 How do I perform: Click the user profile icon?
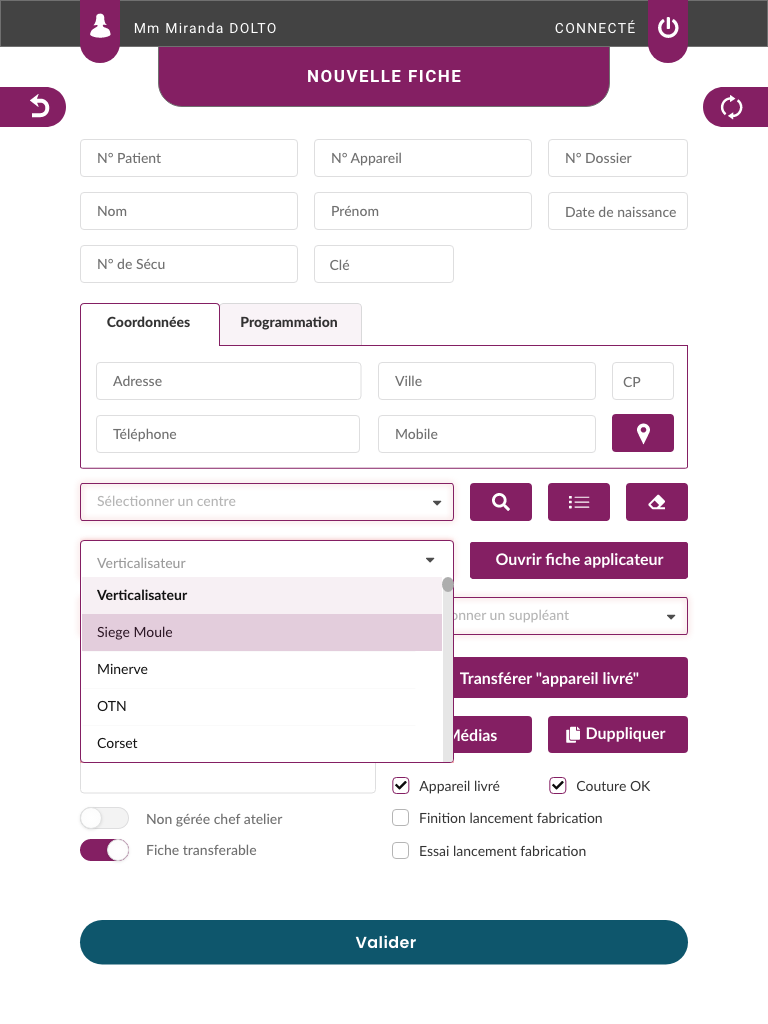click(x=100, y=27)
